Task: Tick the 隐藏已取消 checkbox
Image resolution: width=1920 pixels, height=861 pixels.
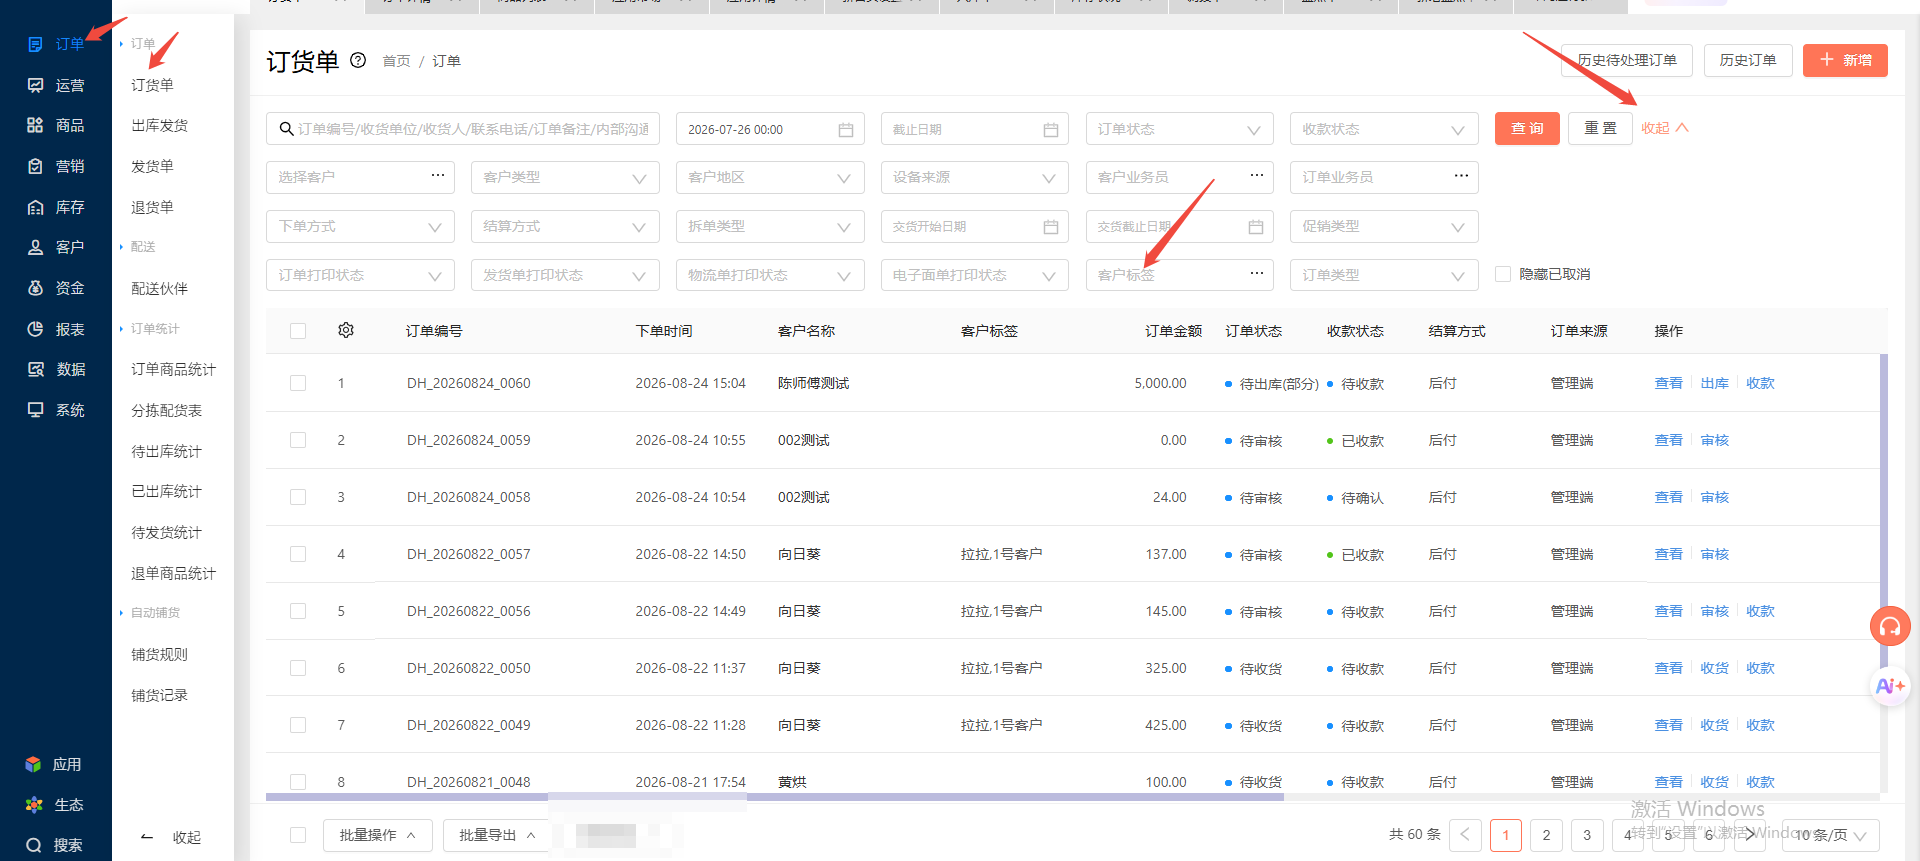Action: pos(1502,274)
